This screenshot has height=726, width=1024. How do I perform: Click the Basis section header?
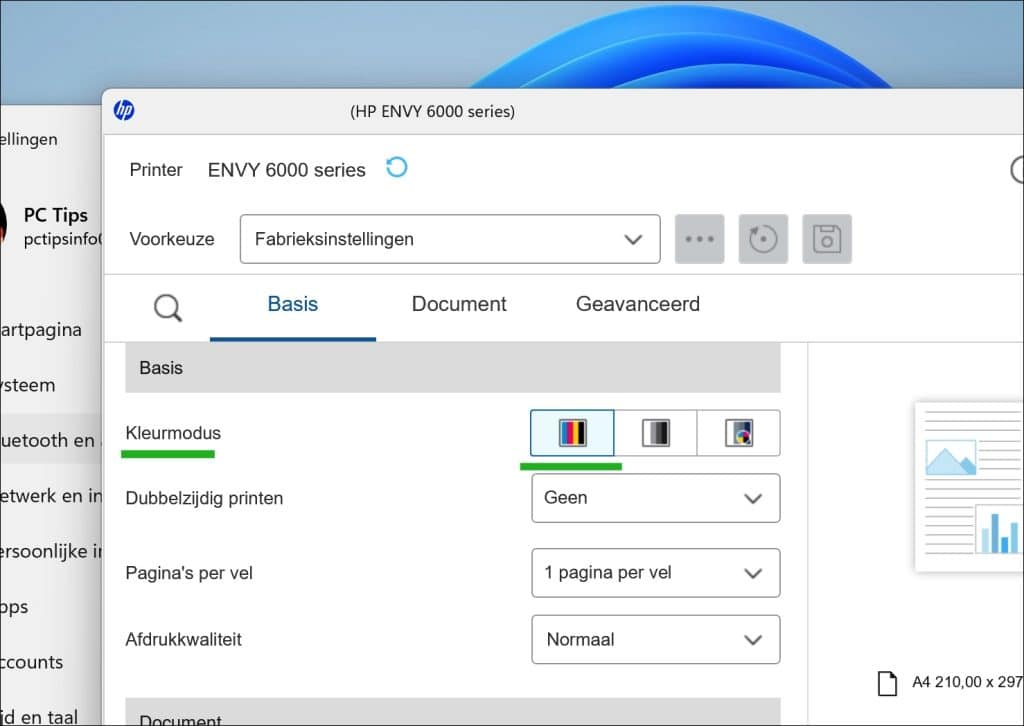point(453,368)
